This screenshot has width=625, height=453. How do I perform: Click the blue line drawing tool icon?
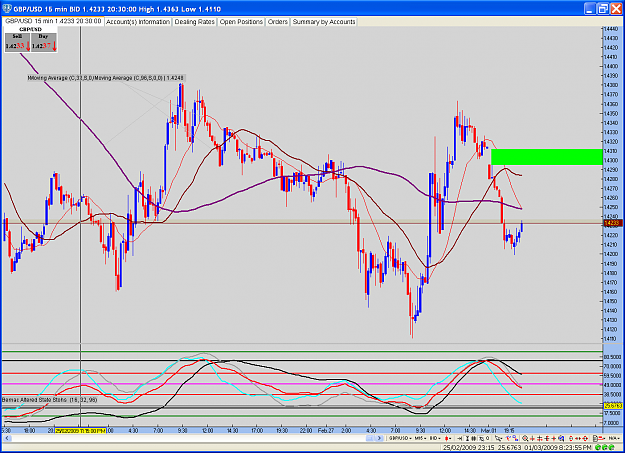(x=515, y=438)
